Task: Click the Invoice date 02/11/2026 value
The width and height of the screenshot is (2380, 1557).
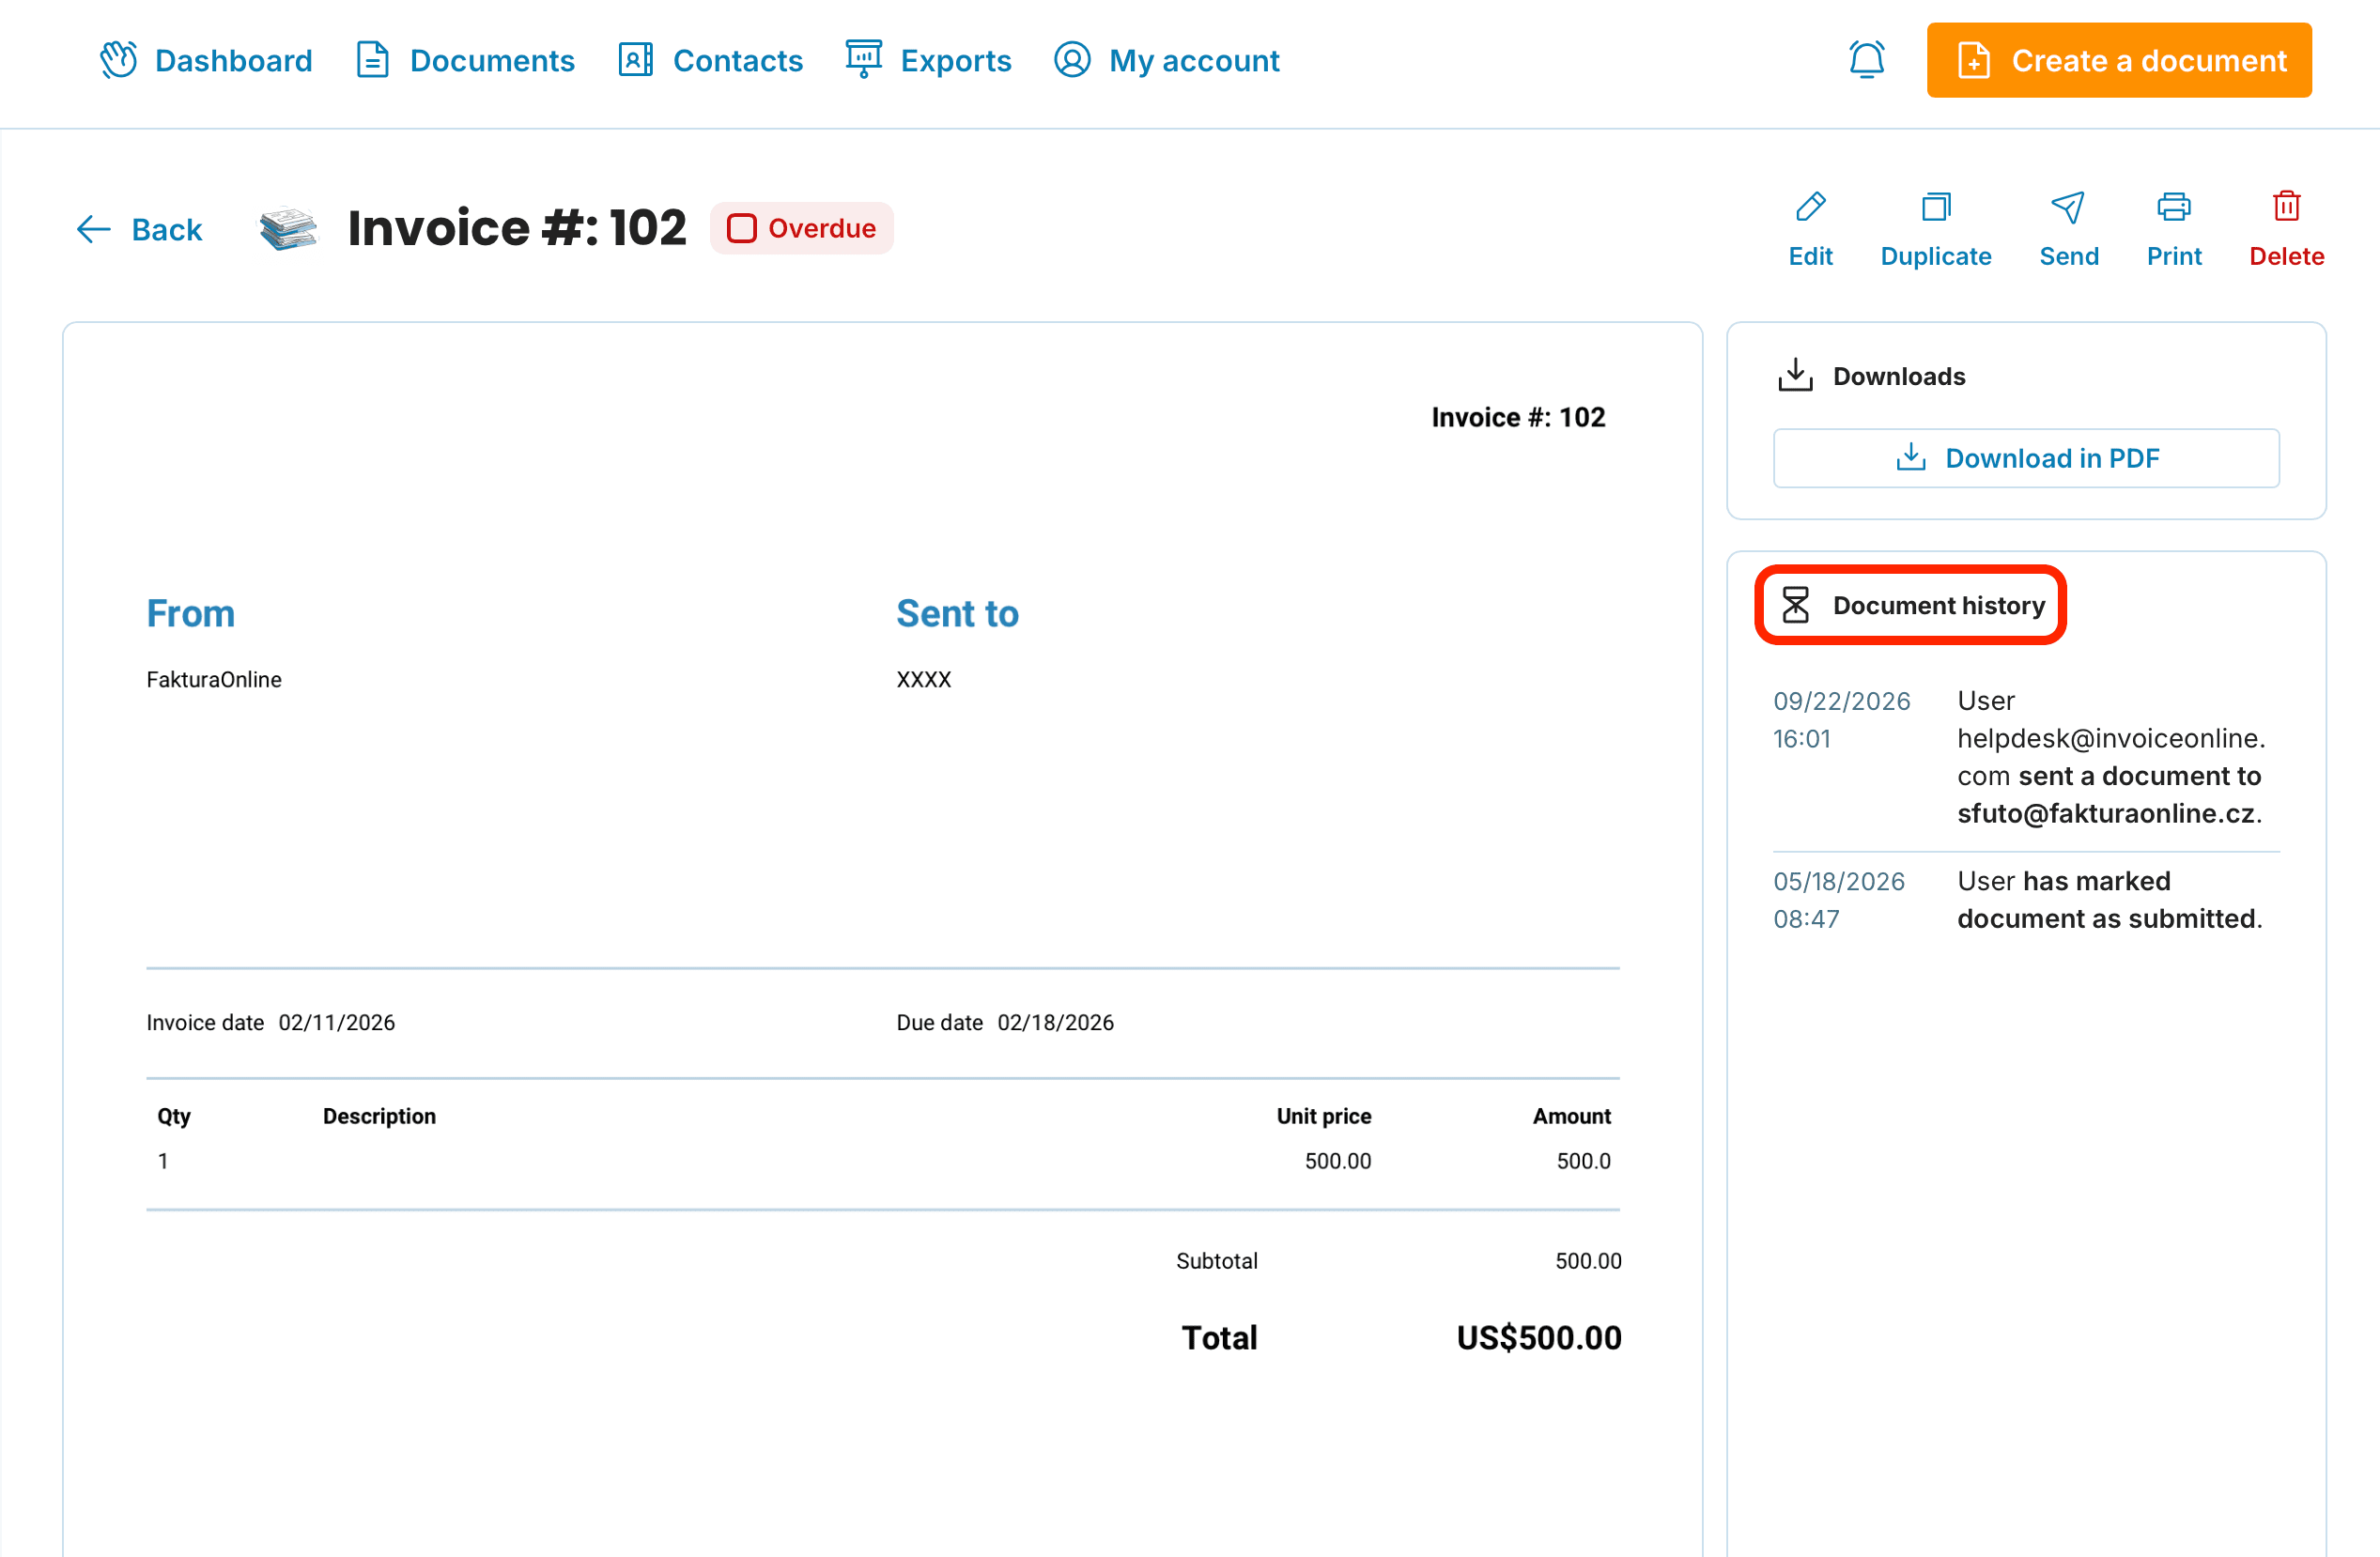Action: [337, 1023]
